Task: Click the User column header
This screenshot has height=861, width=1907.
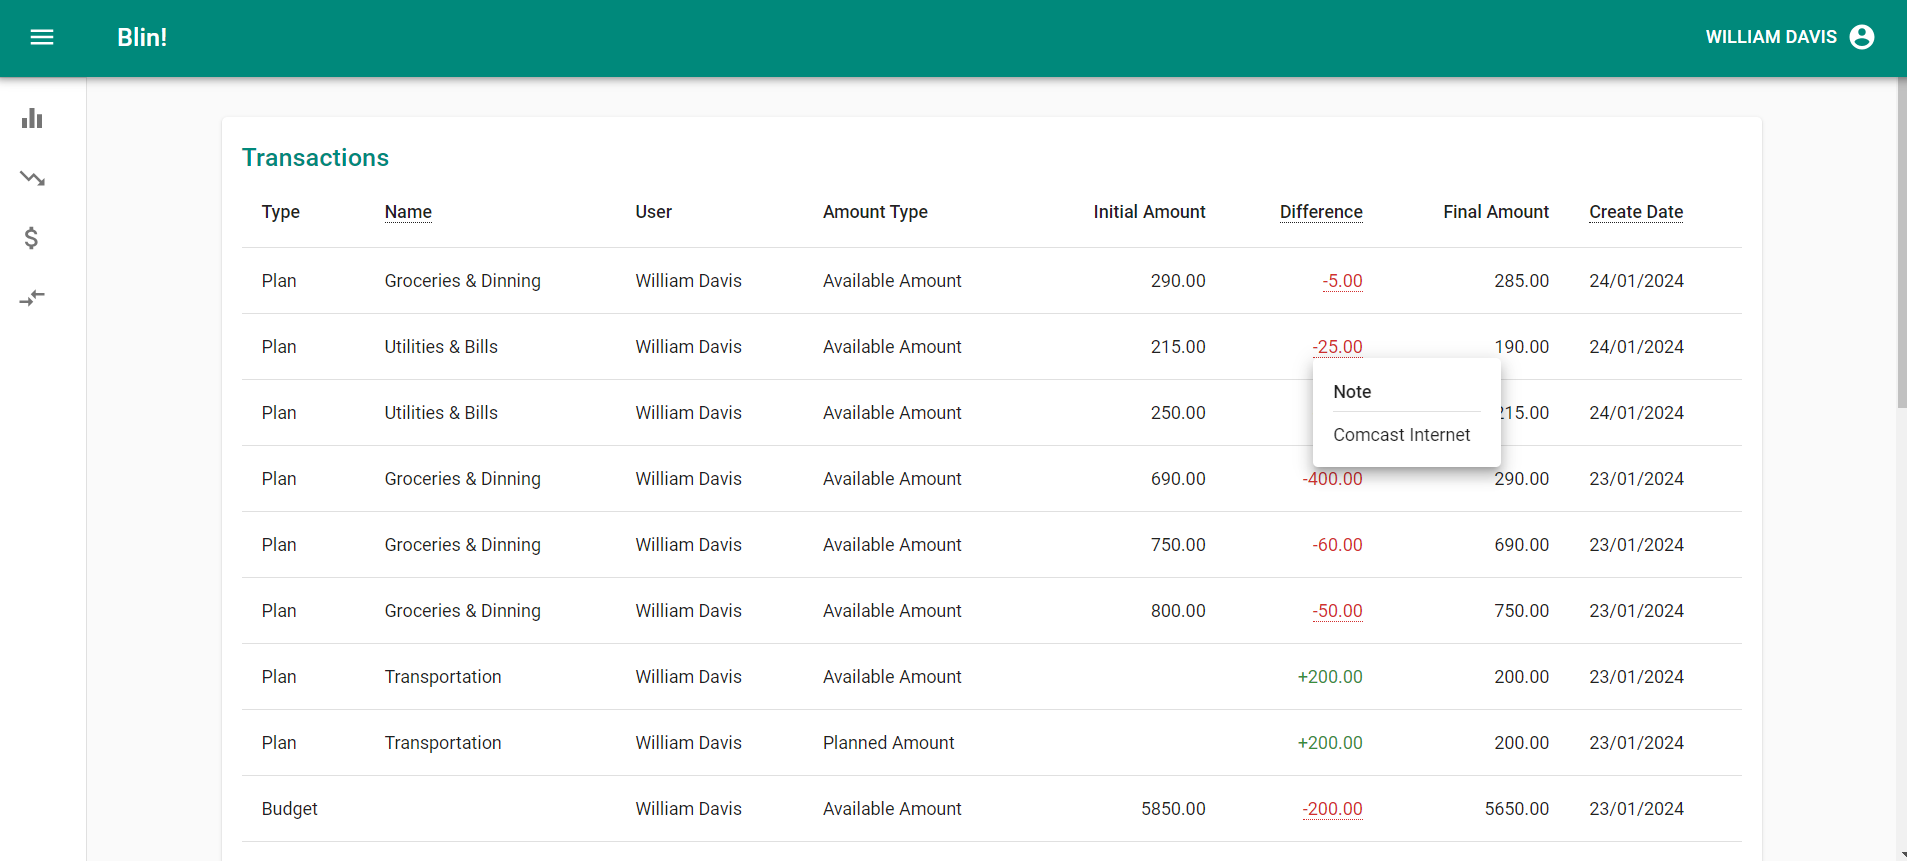Action: pyautogui.click(x=653, y=212)
